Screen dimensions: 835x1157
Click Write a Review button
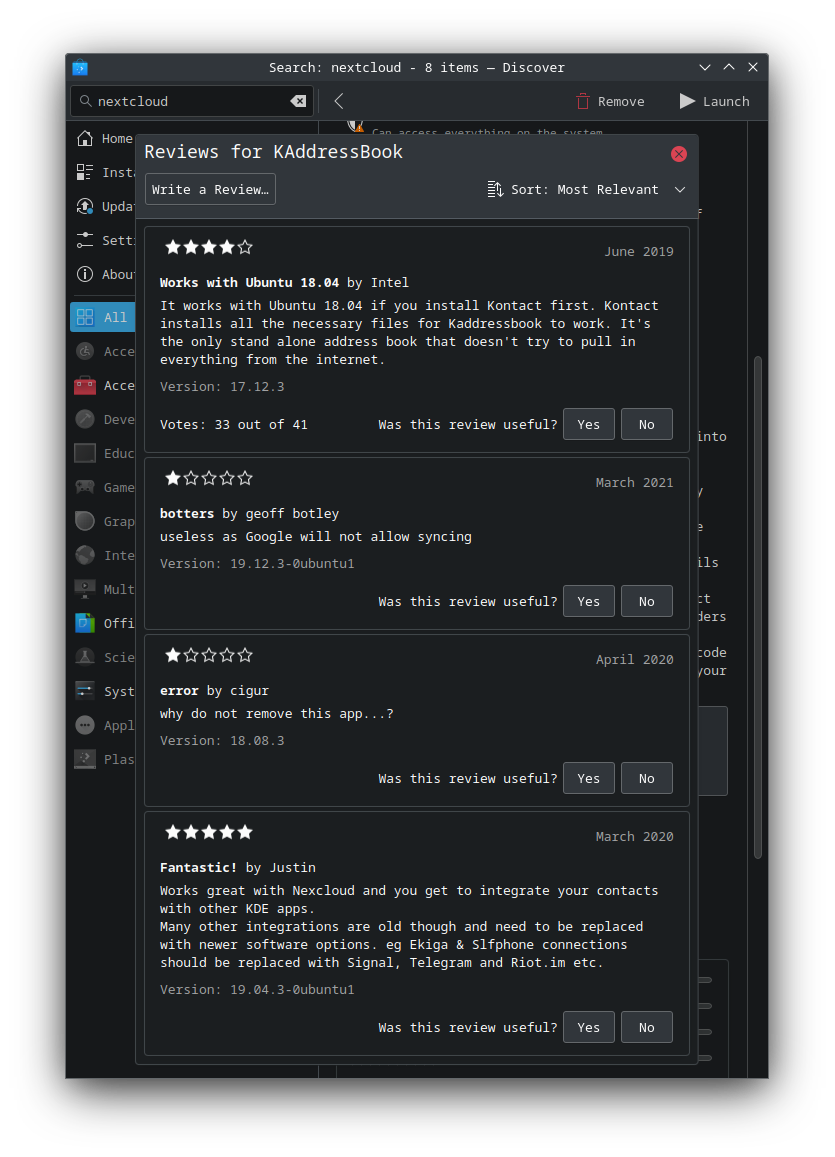click(x=210, y=190)
